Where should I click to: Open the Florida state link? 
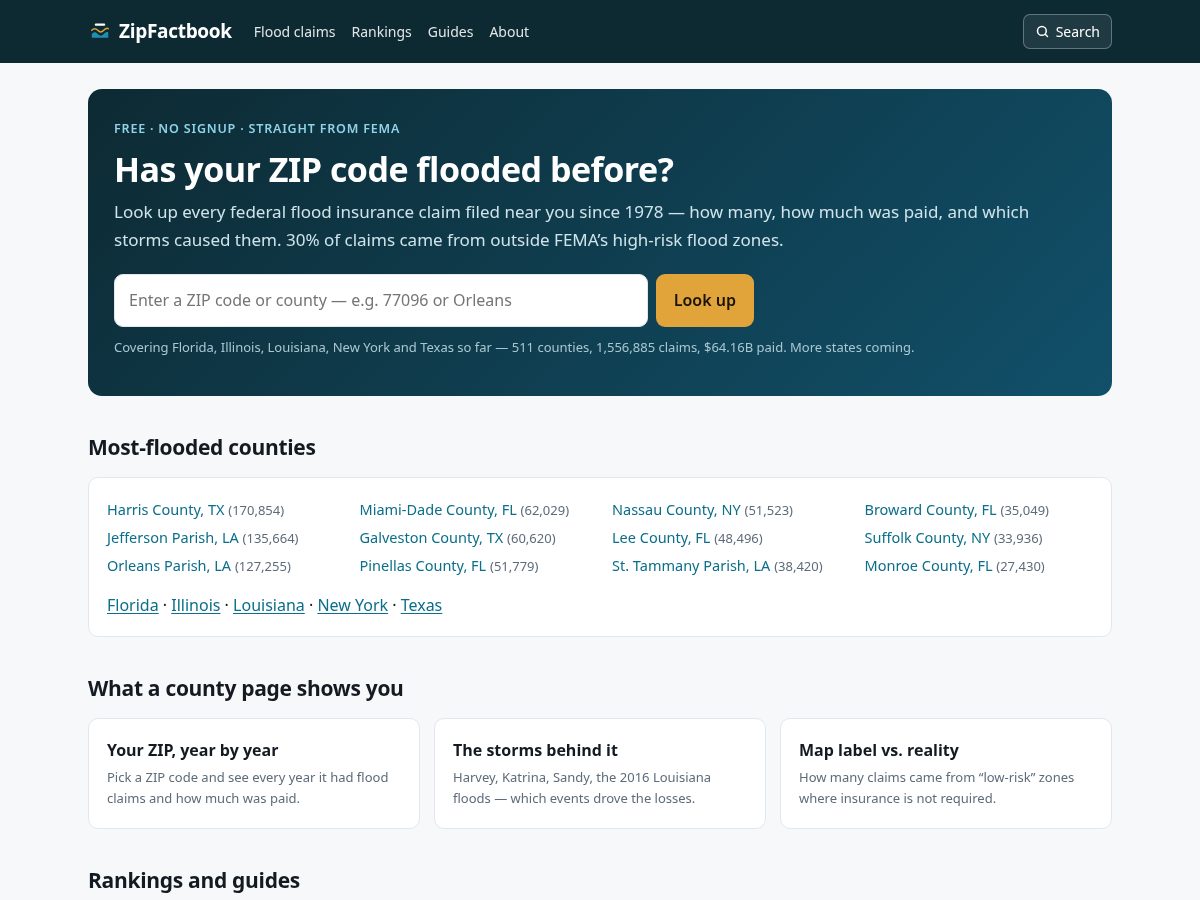point(132,605)
